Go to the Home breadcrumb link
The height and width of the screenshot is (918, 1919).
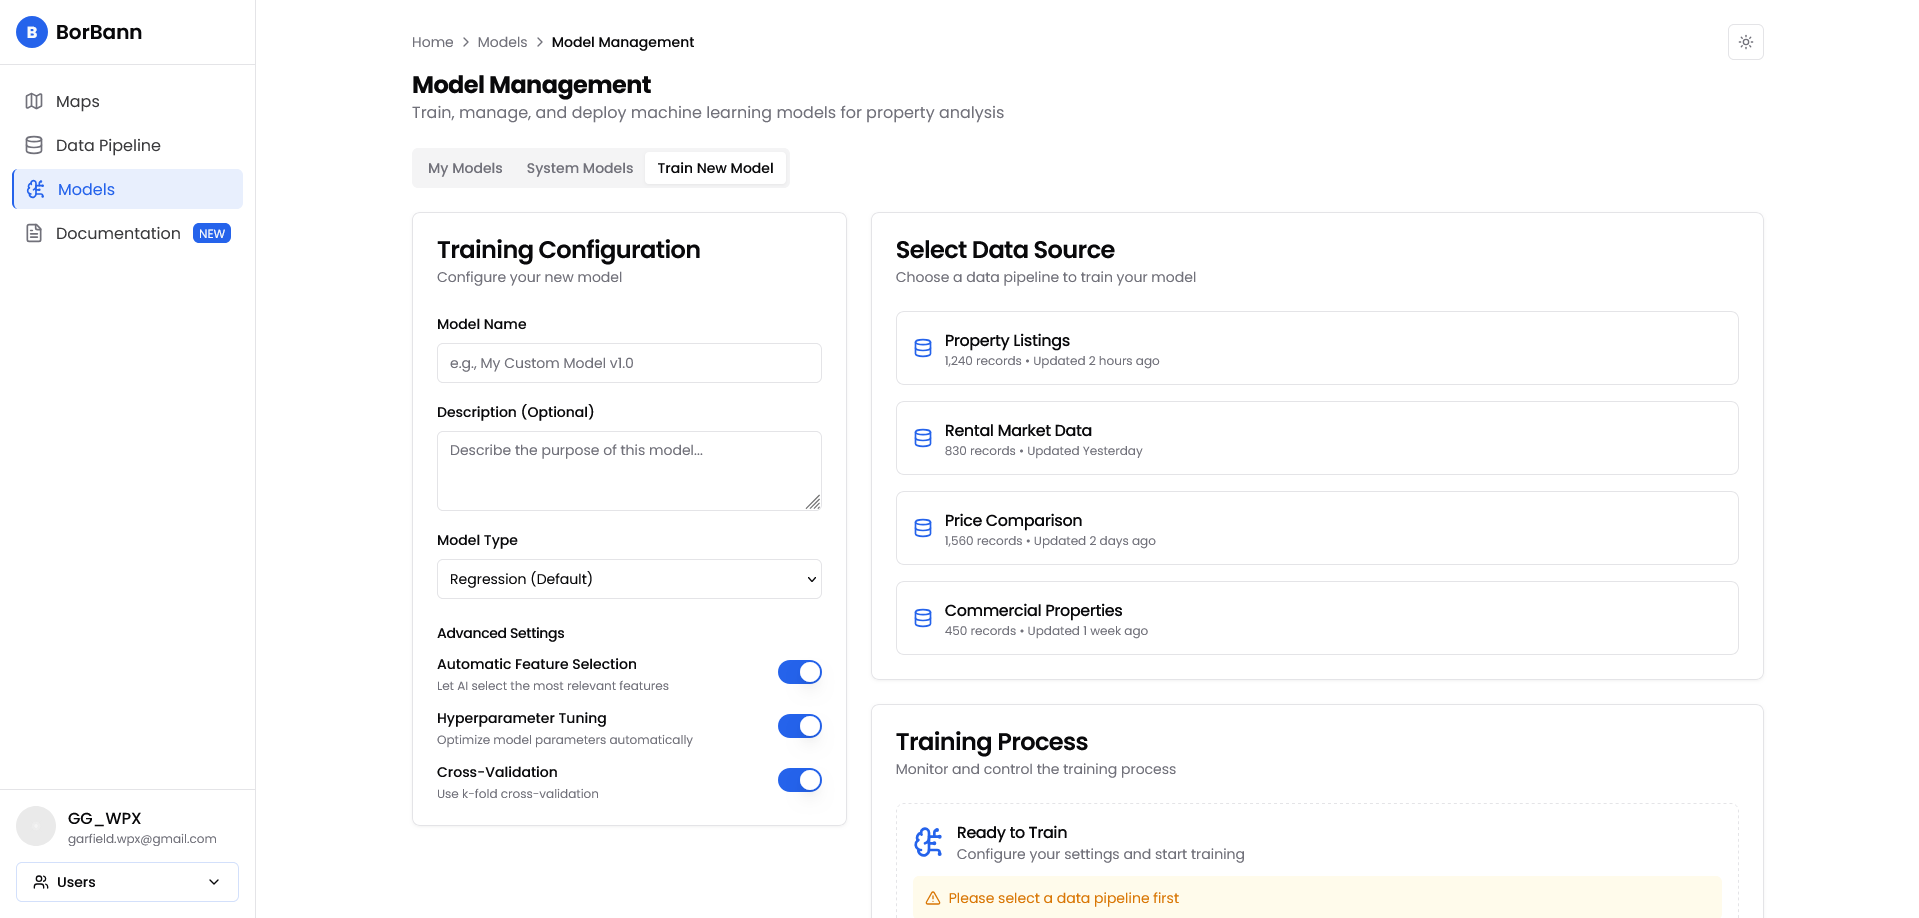432,42
